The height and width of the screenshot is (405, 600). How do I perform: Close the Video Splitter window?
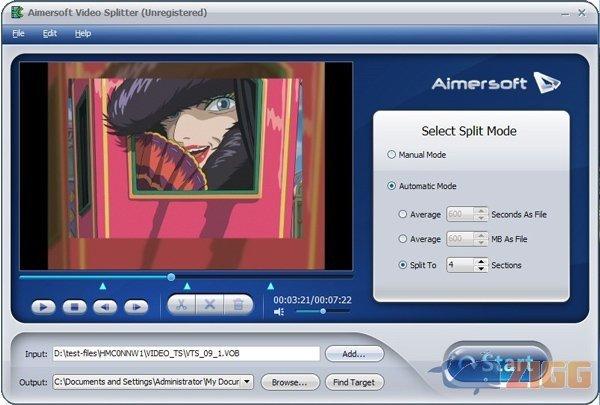(x=582, y=13)
